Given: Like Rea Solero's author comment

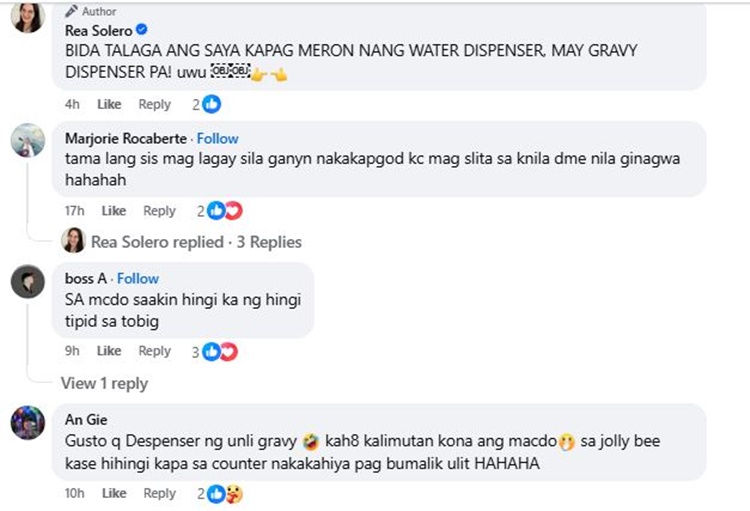Looking at the screenshot, I should pyautogui.click(x=109, y=104).
